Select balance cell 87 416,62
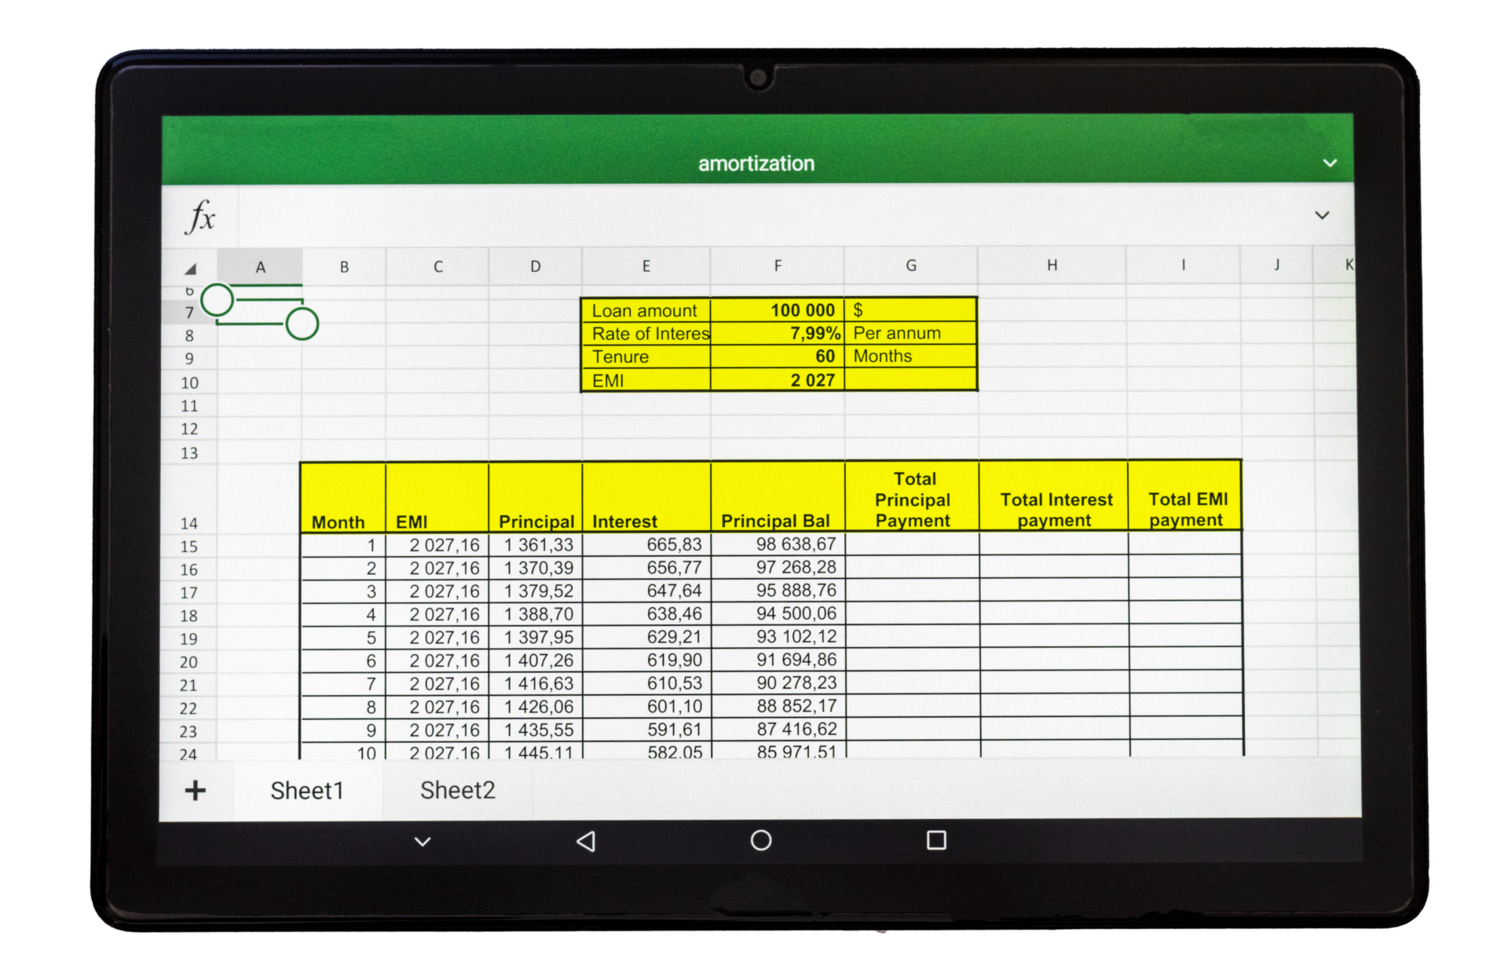The width and height of the screenshot is (1508, 980). [778, 729]
